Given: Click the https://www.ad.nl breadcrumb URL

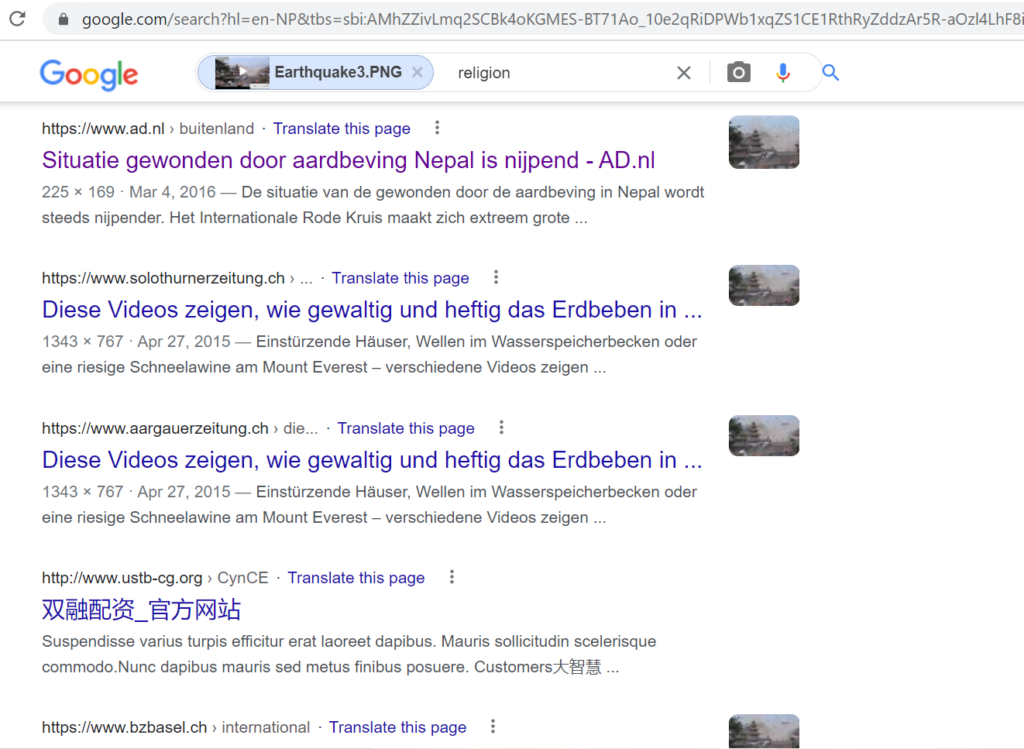Looking at the screenshot, I should [103, 129].
